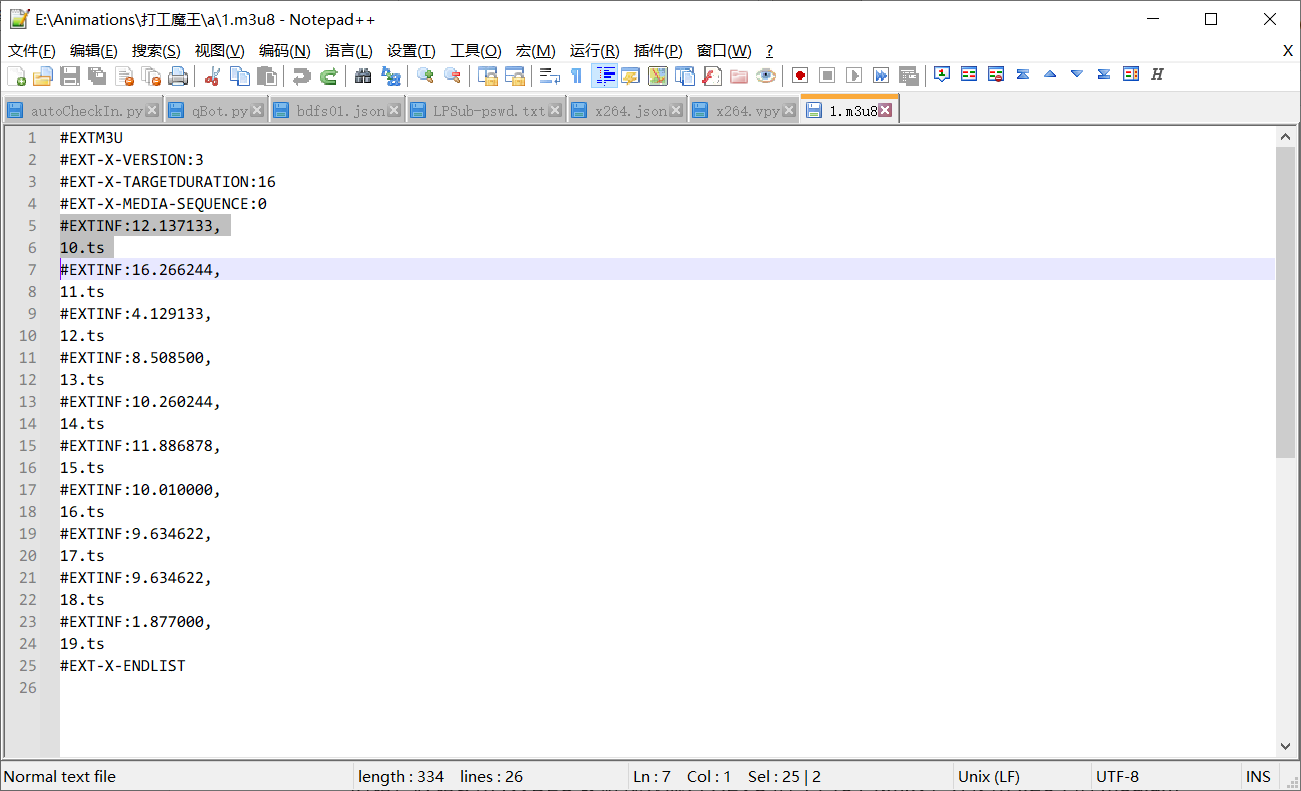Paste the clipboard with the toolbar icon
Image resolution: width=1301 pixels, height=791 pixels.
click(267, 75)
